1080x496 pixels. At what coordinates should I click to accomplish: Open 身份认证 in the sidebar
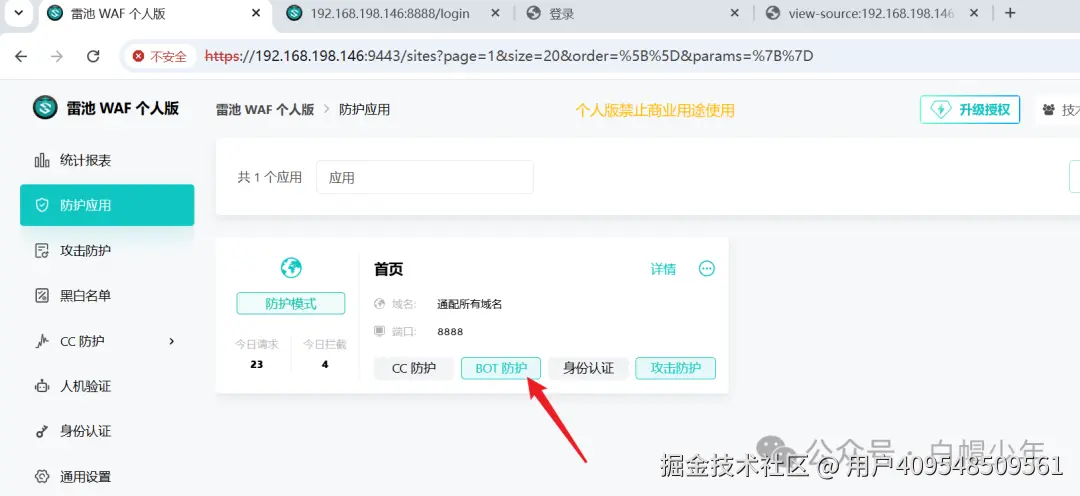point(107,432)
